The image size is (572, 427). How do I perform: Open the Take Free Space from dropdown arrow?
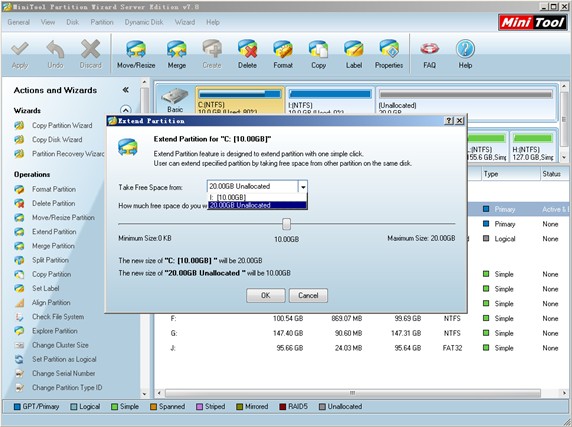point(303,187)
